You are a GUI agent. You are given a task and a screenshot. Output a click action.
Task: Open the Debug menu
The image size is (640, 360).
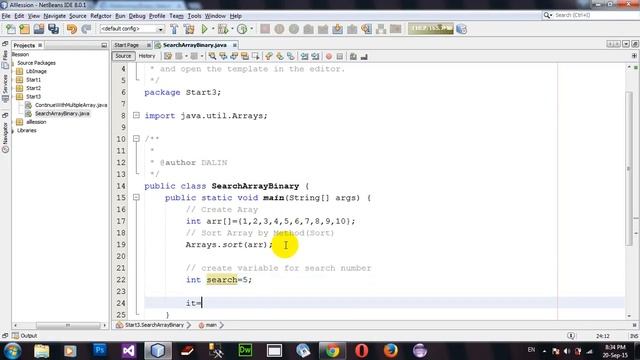click(137, 16)
